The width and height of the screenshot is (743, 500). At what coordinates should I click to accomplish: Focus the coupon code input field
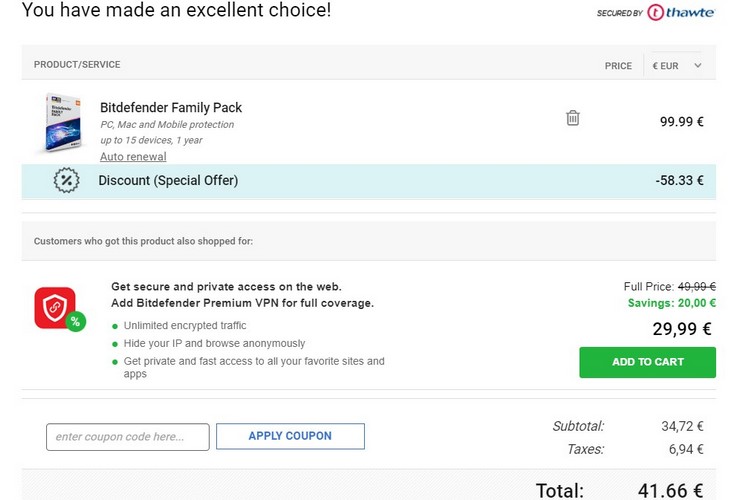point(127,437)
